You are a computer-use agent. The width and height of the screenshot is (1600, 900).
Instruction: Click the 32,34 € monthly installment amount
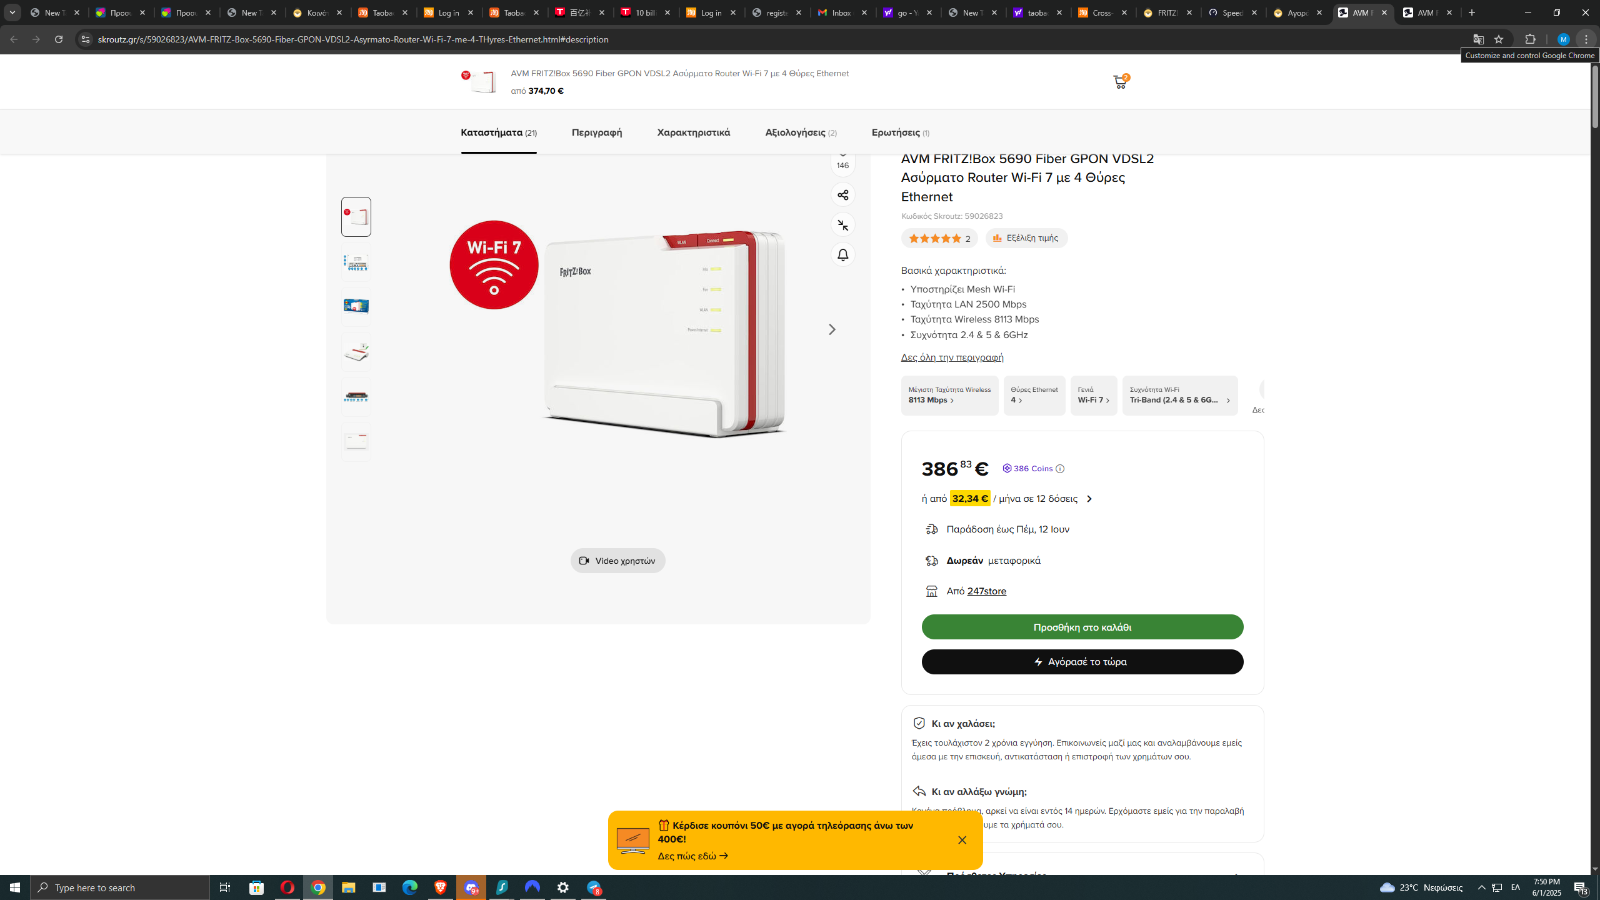tap(970, 499)
